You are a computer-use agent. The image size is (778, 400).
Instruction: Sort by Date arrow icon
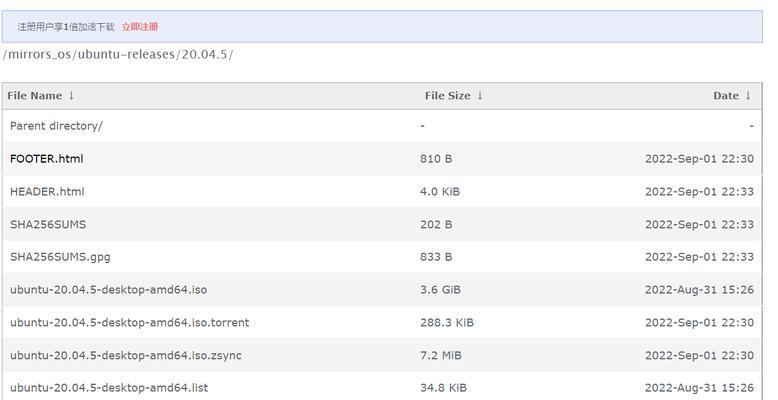[748, 95]
